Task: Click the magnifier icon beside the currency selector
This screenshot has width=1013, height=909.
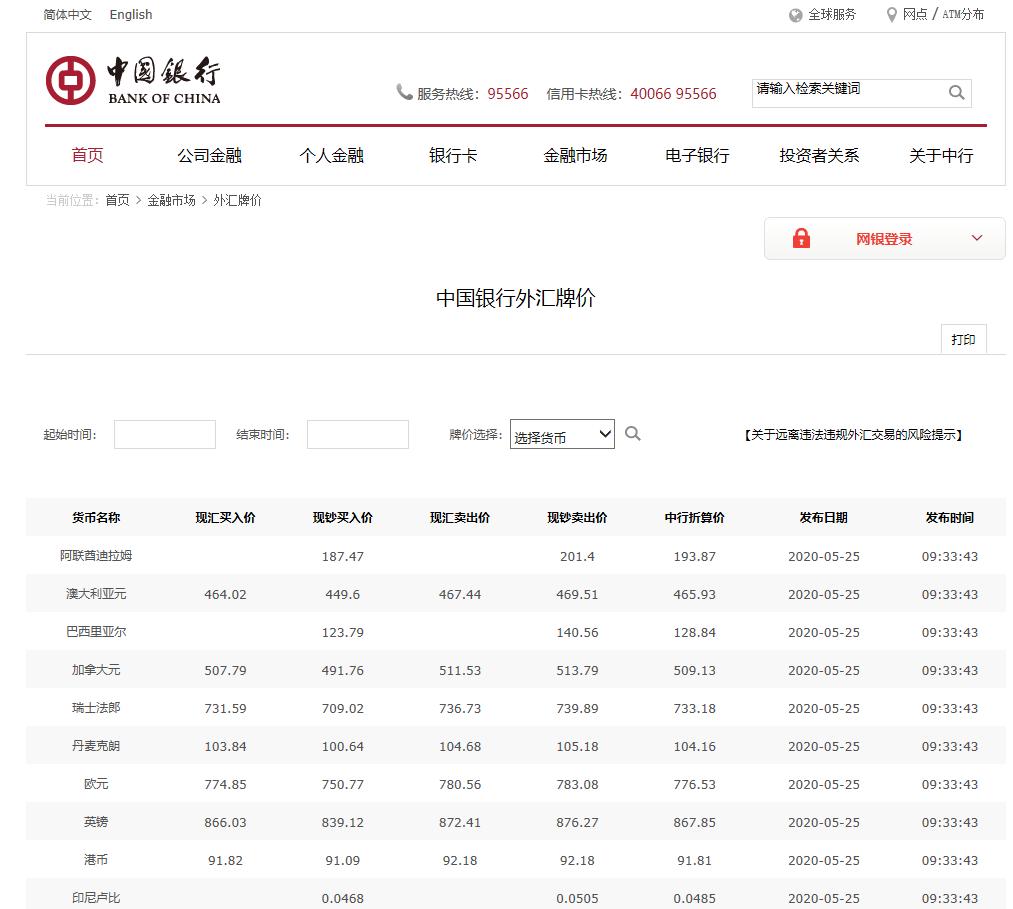Action: [x=632, y=434]
